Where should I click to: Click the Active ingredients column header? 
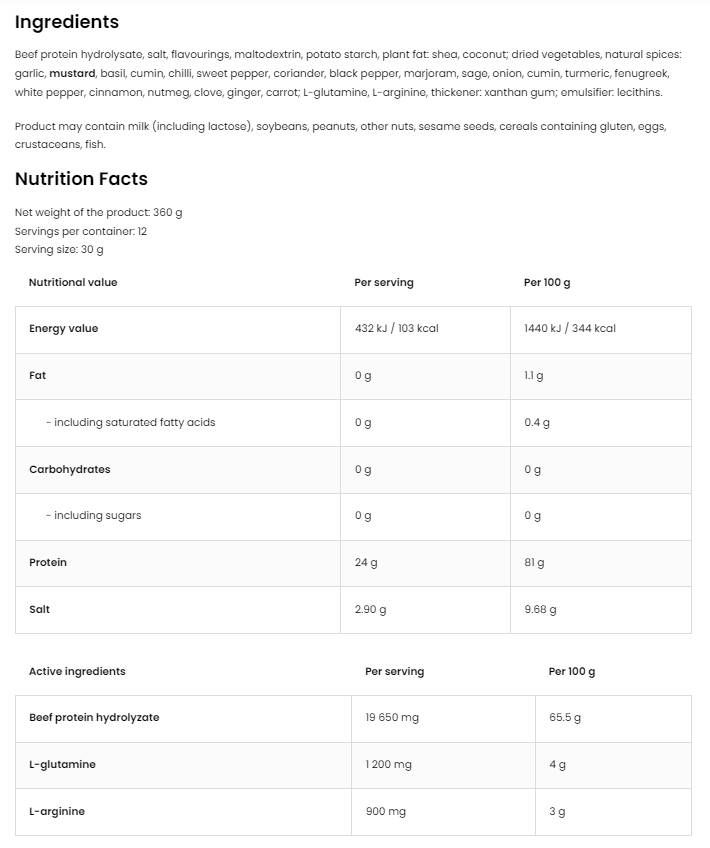click(77, 671)
